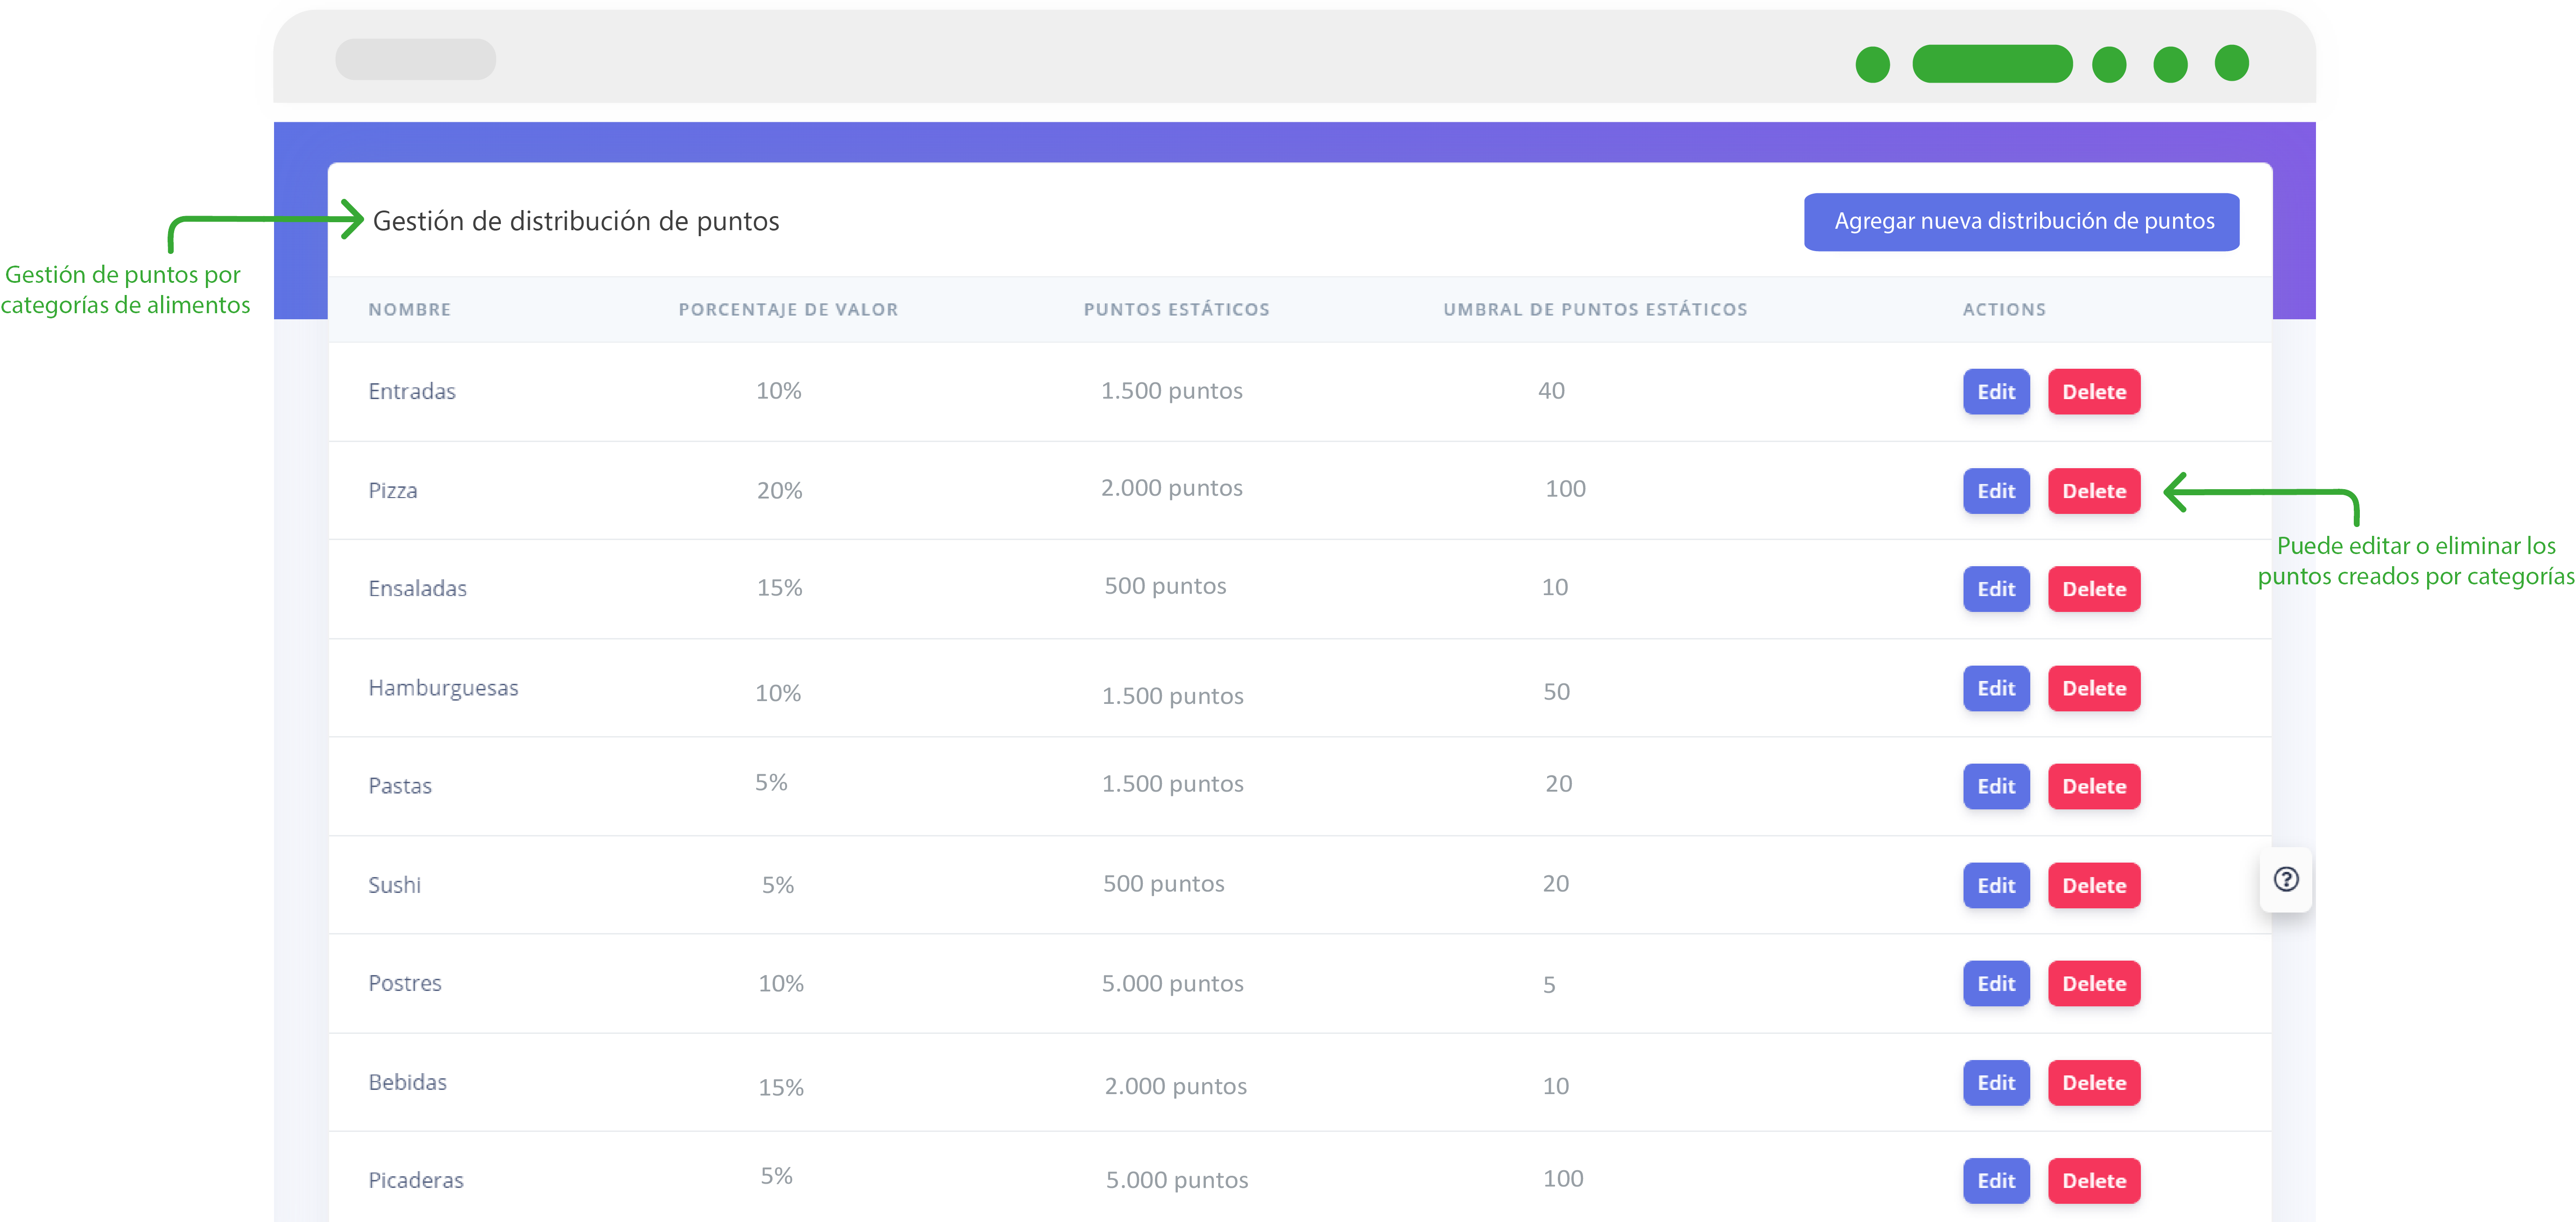Viewport: 2576px width, 1222px height.
Task: Click the threshold value 40 for Entradas
Action: (x=1551, y=390)
